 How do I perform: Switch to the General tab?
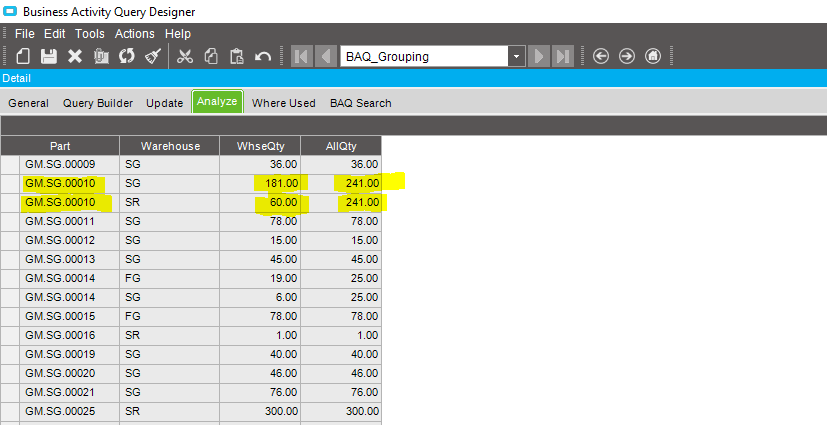click(28, 103)
